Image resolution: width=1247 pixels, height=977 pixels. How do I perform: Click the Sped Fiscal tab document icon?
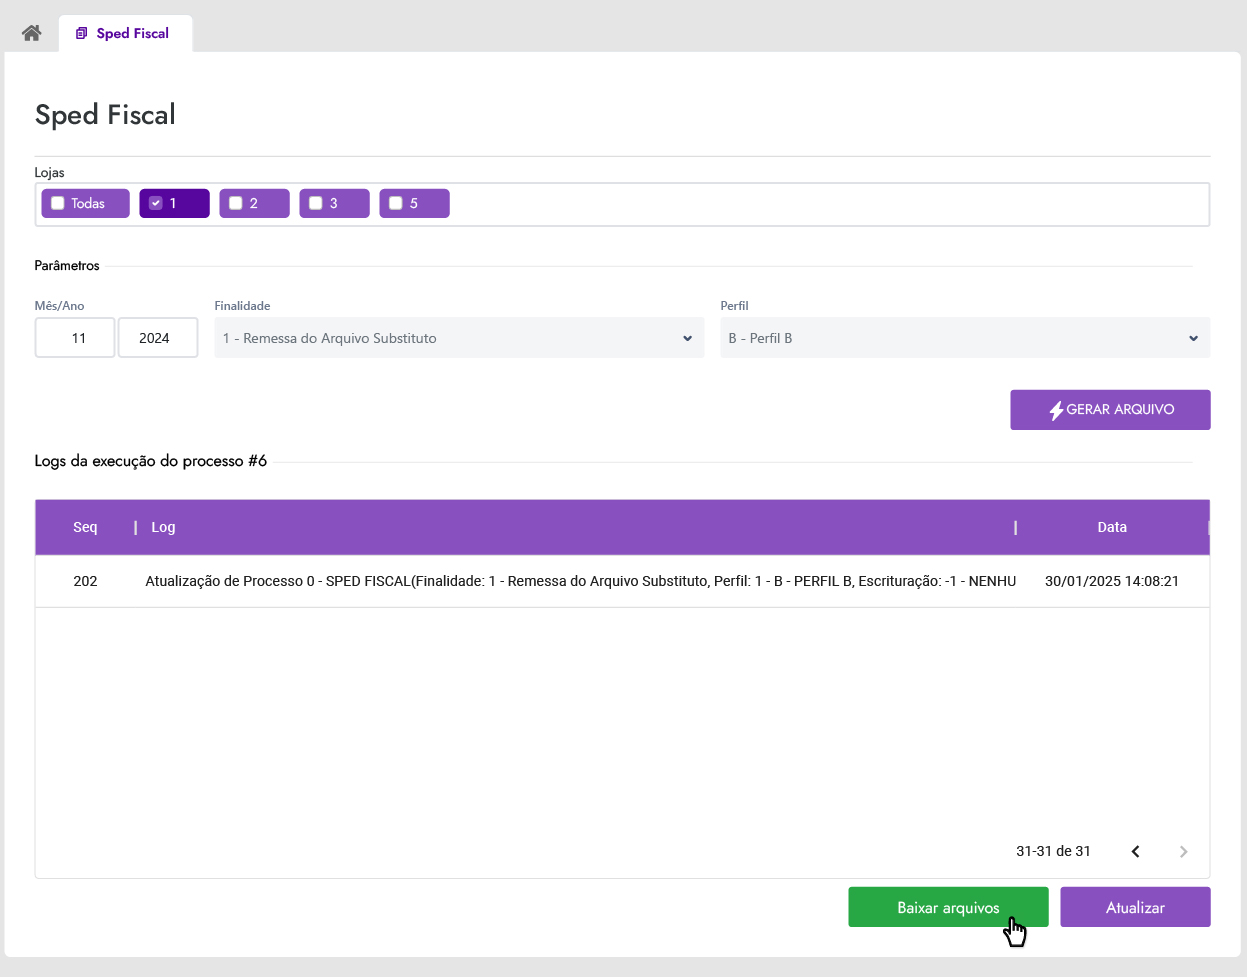point(82,33)
